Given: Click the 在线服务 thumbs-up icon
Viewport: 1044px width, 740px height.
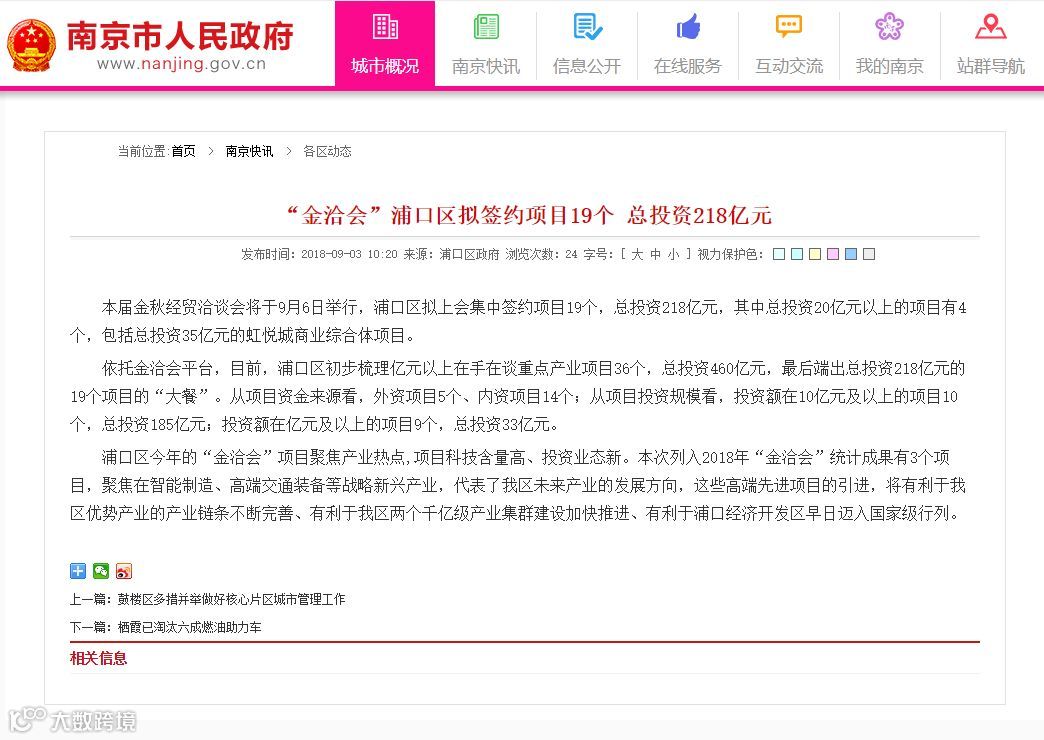Looking at the screenshot, I should [x=688, y=27].
